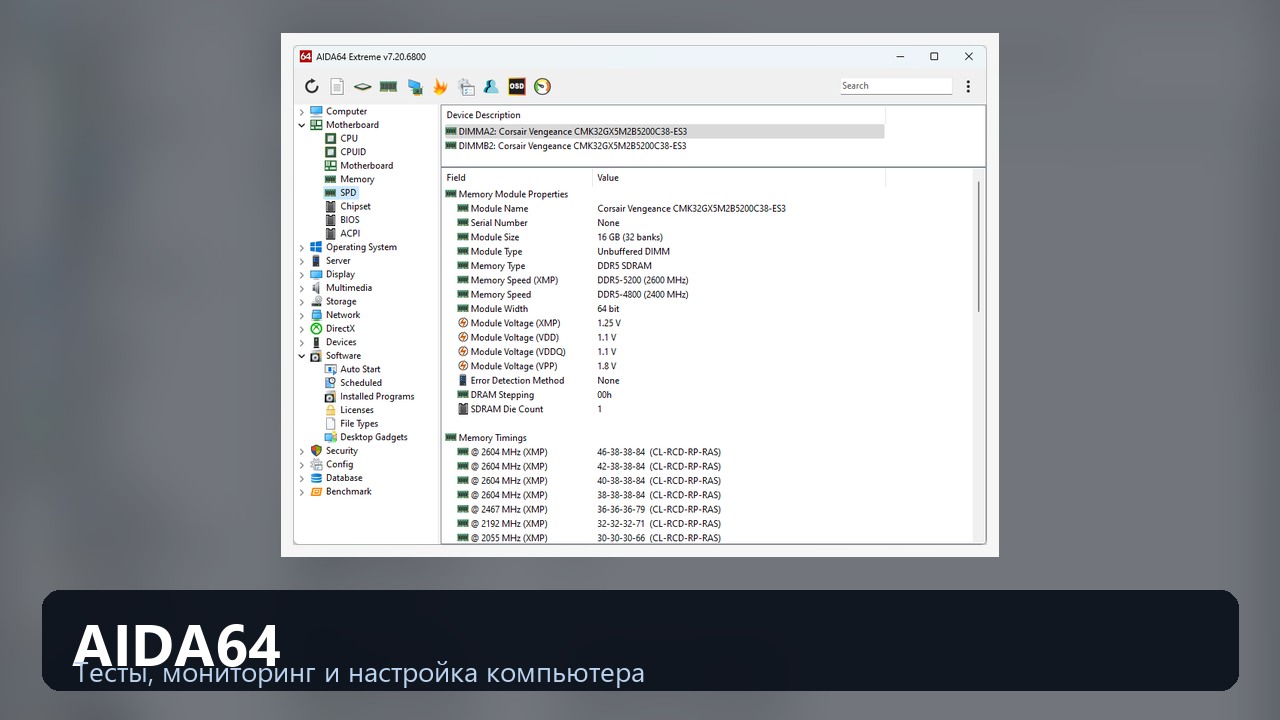Select the DirectX tree item
1280x720 pixels.
coord(333,328)
